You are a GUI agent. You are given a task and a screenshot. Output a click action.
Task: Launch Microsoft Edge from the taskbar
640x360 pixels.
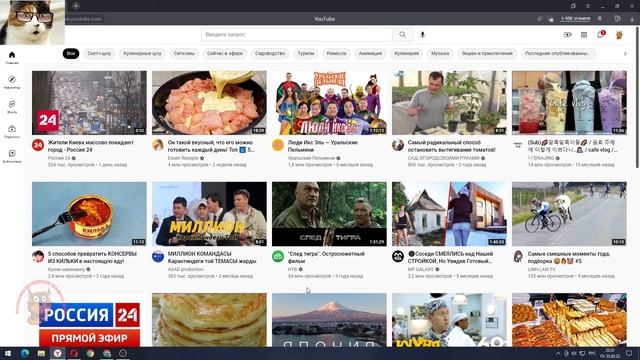click(x=24, y=353)
